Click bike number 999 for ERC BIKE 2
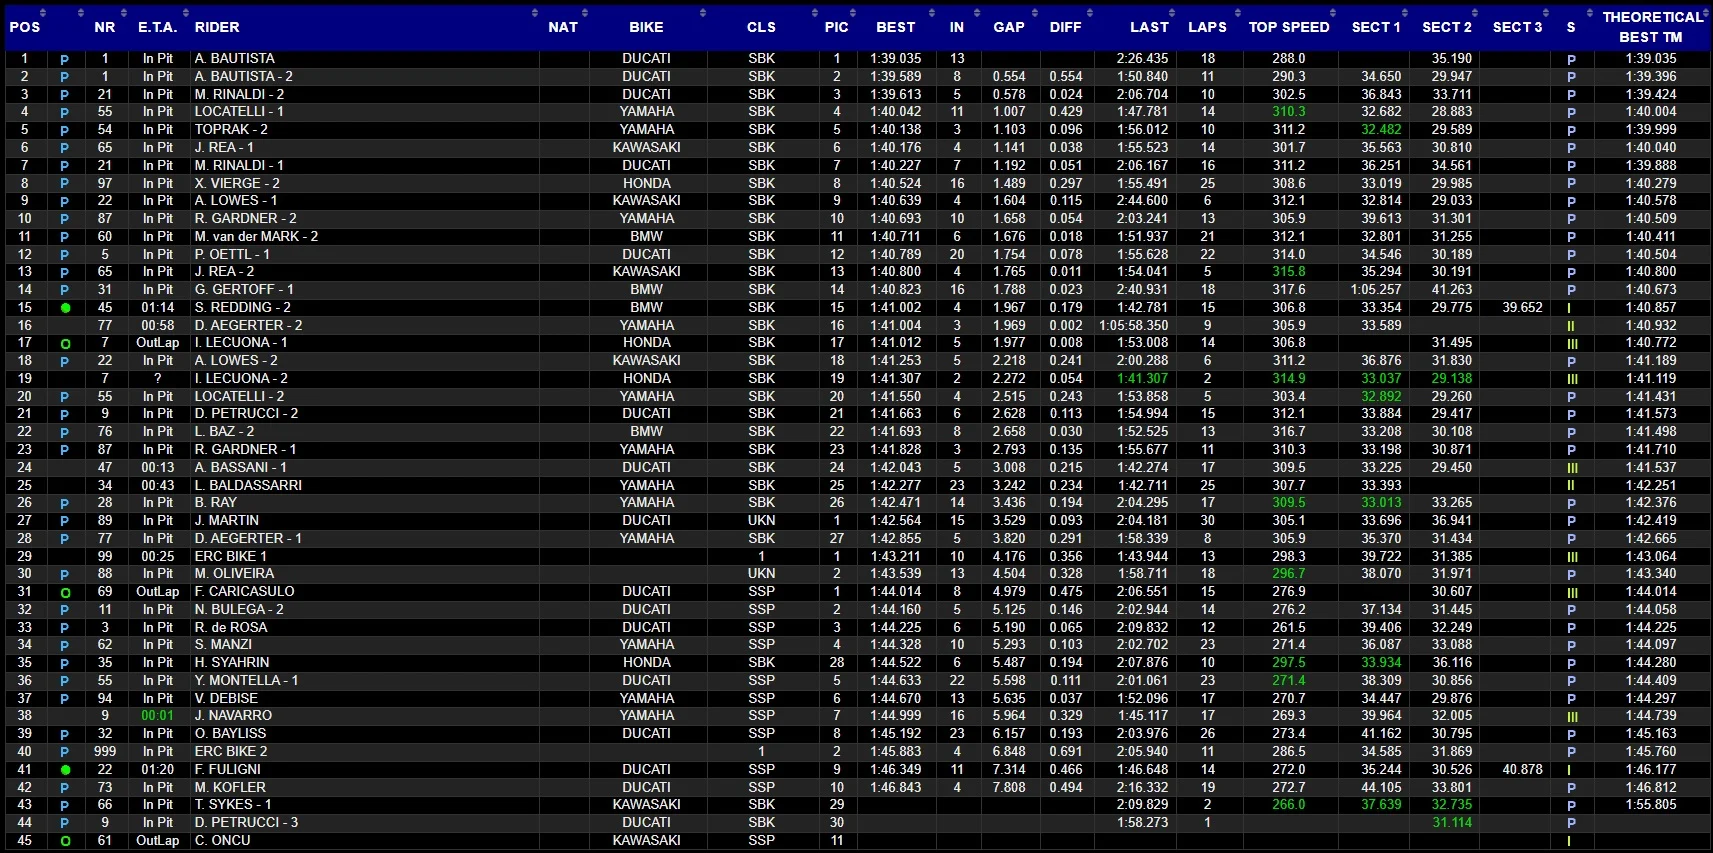 [105, 752]
